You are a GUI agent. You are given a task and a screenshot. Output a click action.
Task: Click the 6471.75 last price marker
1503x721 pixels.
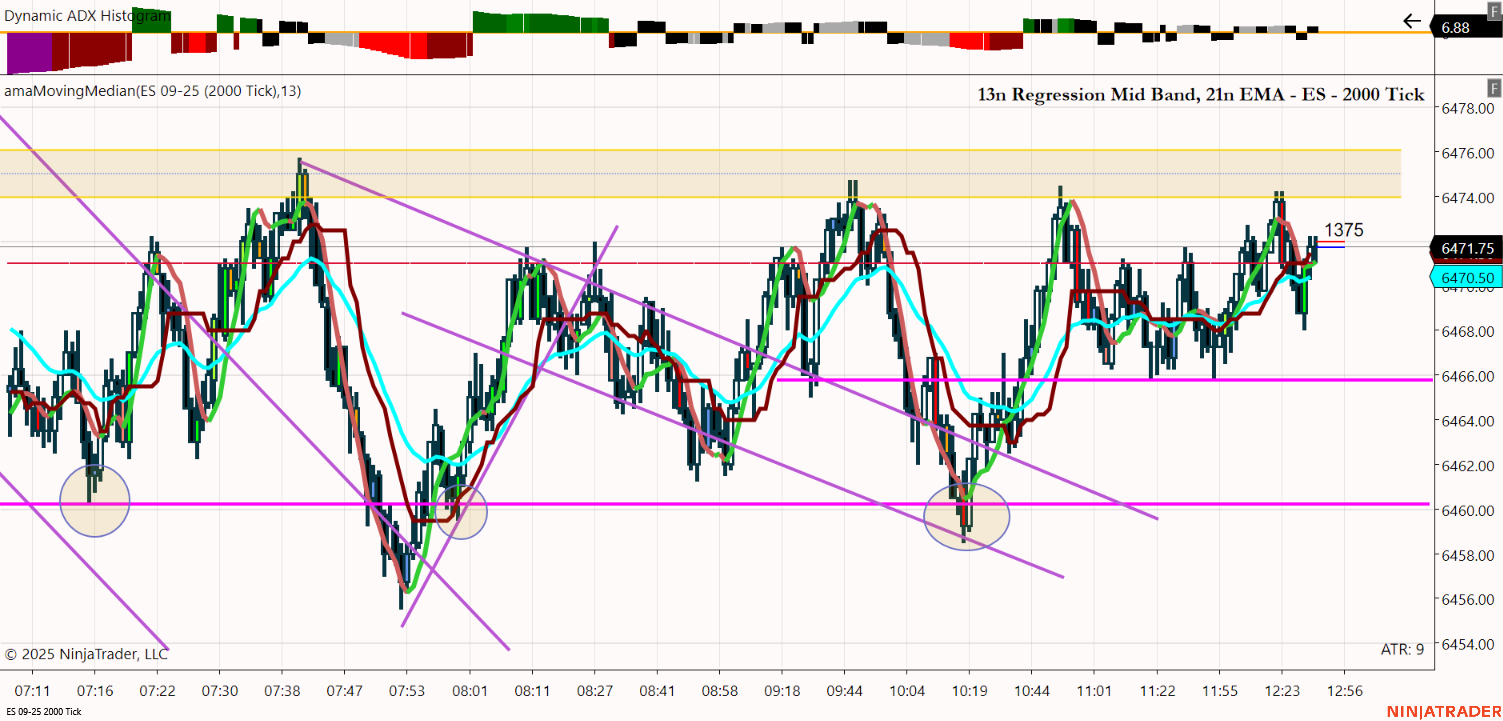coord(1468,248)
